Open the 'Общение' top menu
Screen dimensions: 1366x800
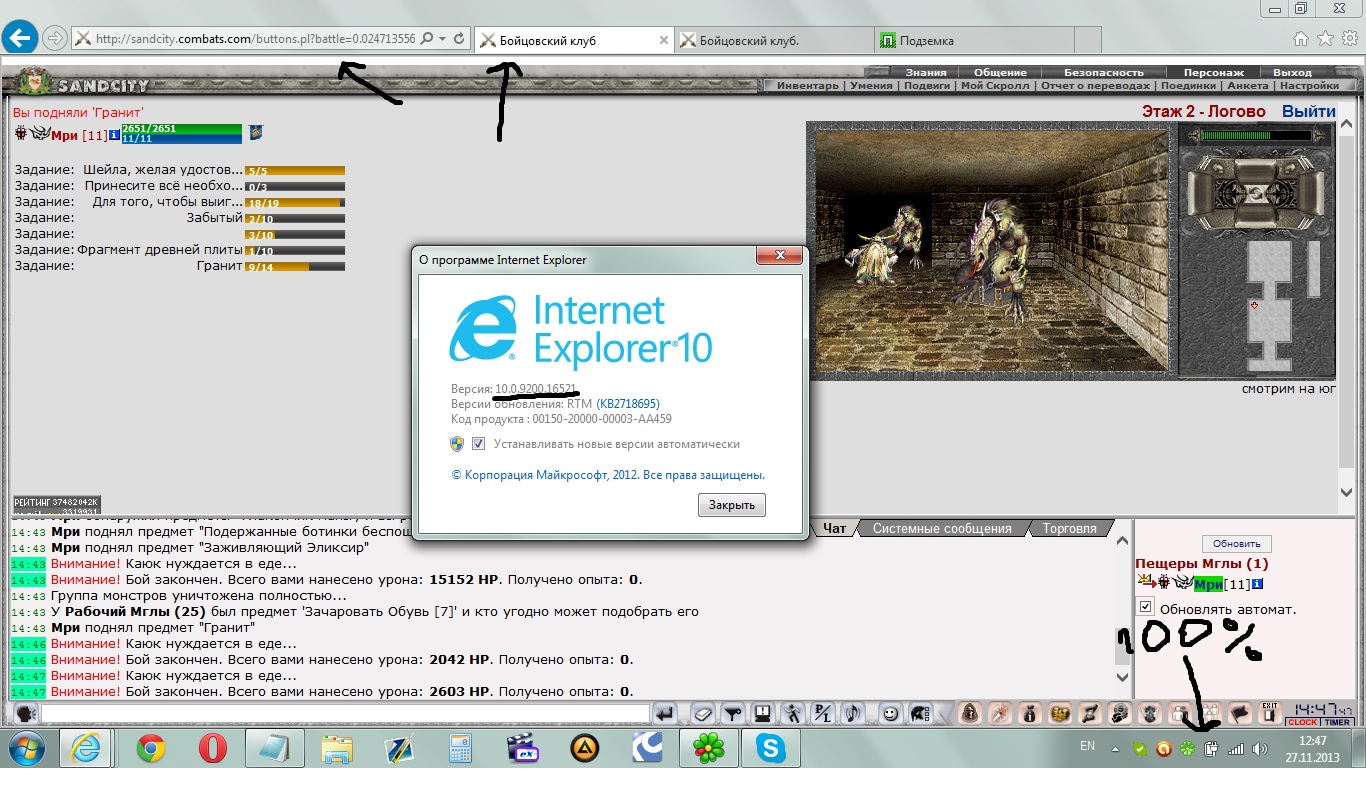click(1000, 72)
